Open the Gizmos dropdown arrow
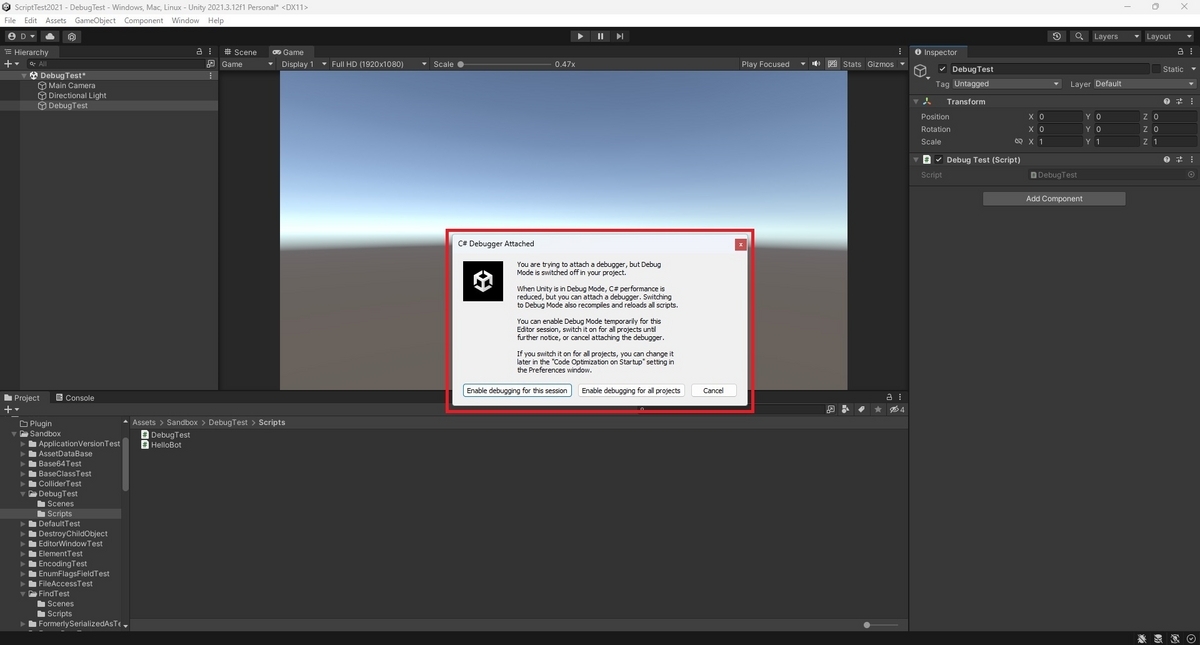 [902, 64]
